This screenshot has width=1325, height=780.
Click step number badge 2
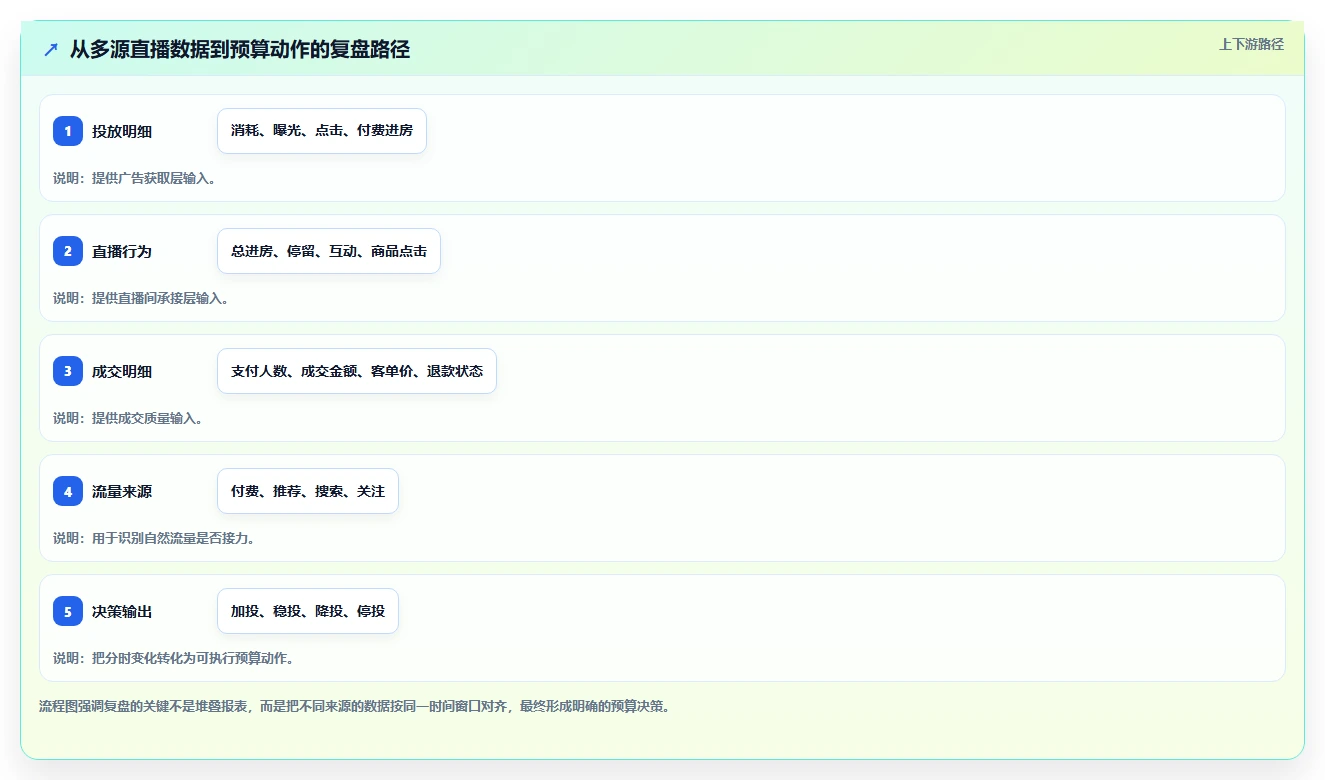click(x=68, y=251)
